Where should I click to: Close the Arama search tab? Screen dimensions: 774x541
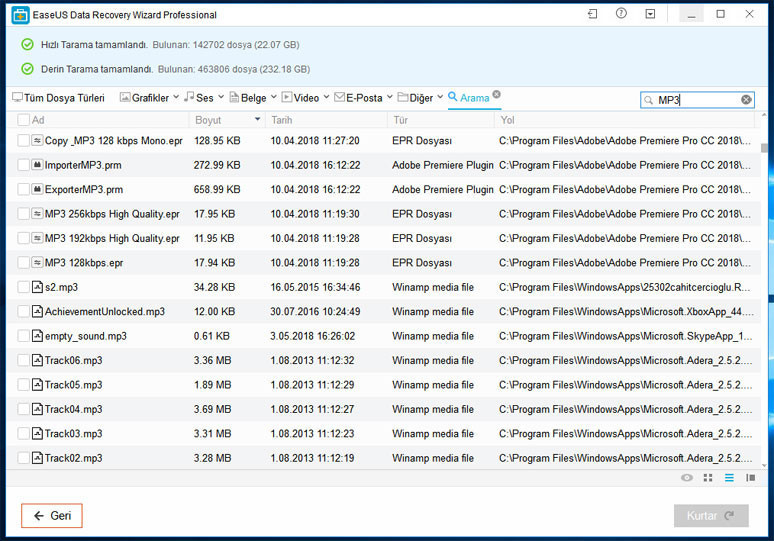[x=497, y=94]
